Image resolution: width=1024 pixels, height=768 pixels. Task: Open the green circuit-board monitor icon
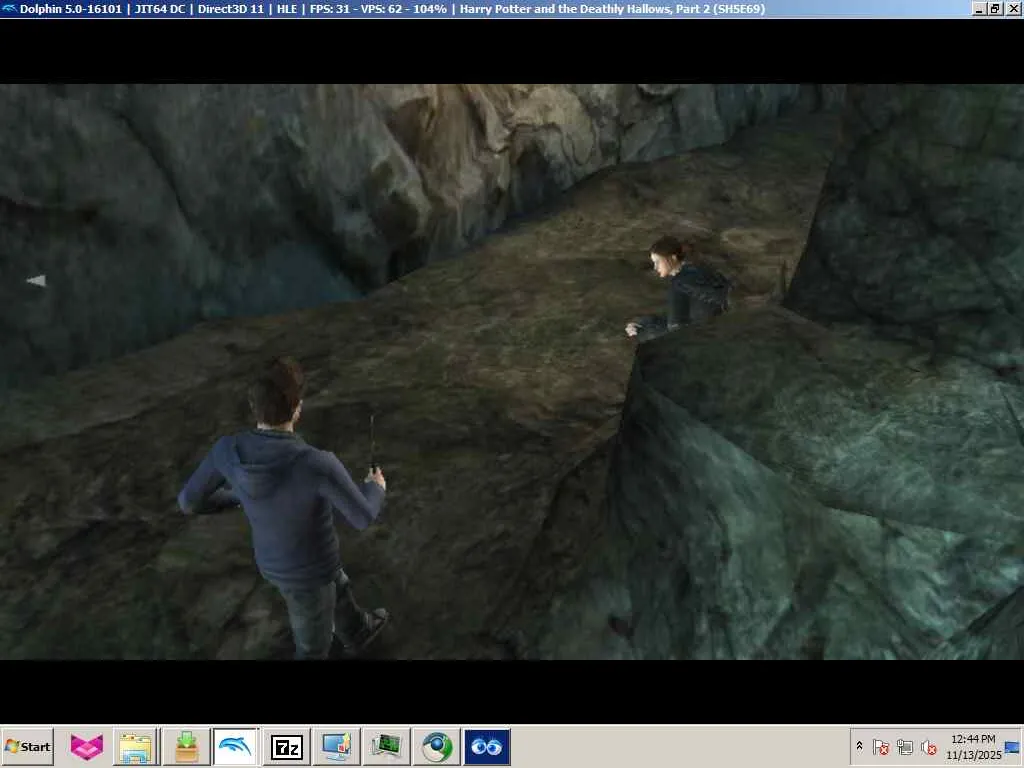pyautogui.click(x=386, y=746)
